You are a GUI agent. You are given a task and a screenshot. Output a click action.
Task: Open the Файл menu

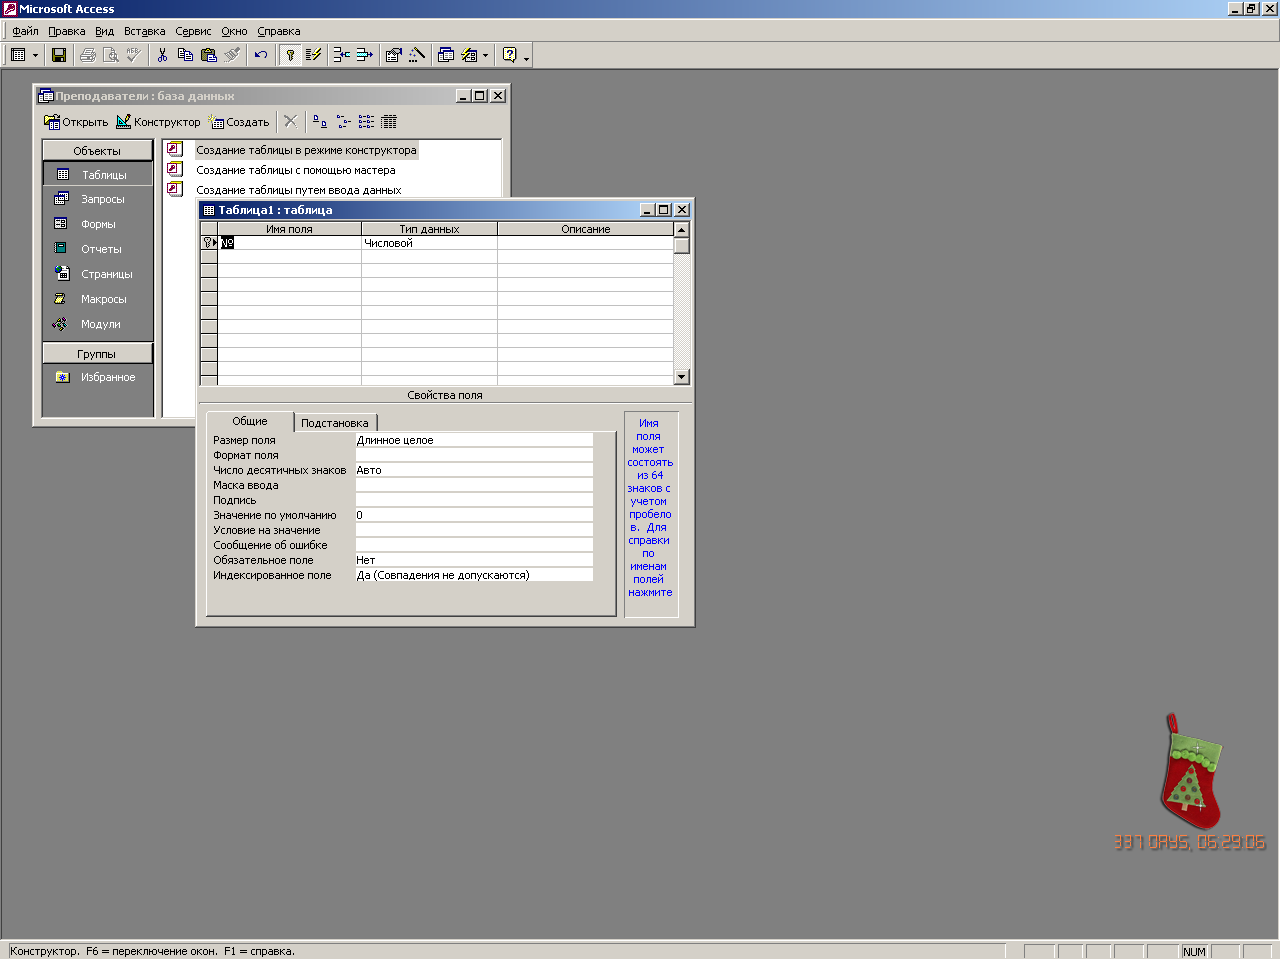pos(25,31)
